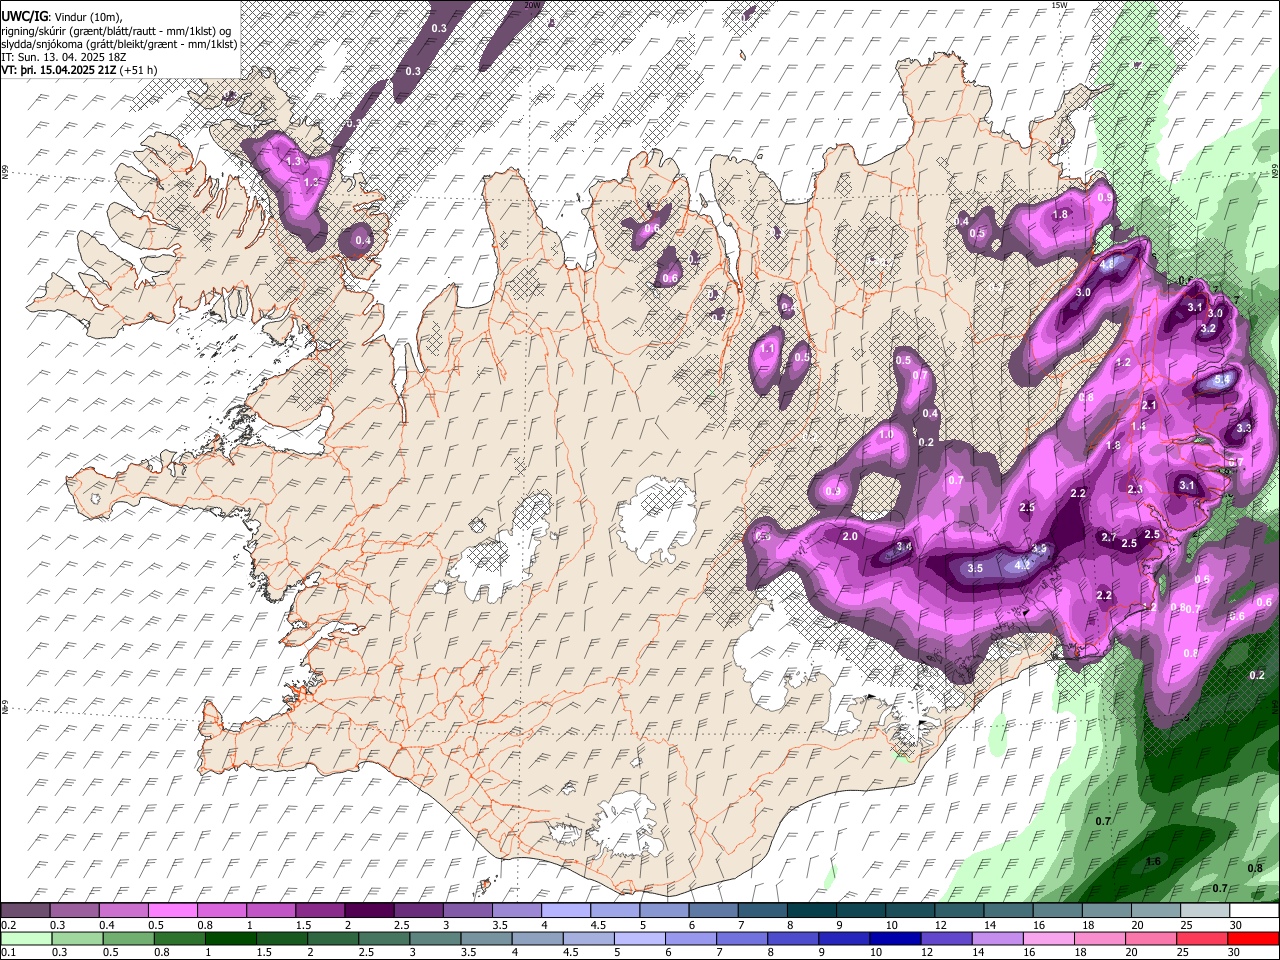Click the bold UWC/IG title text
This screenshot has width=1280, height=960.
[24, 16]
